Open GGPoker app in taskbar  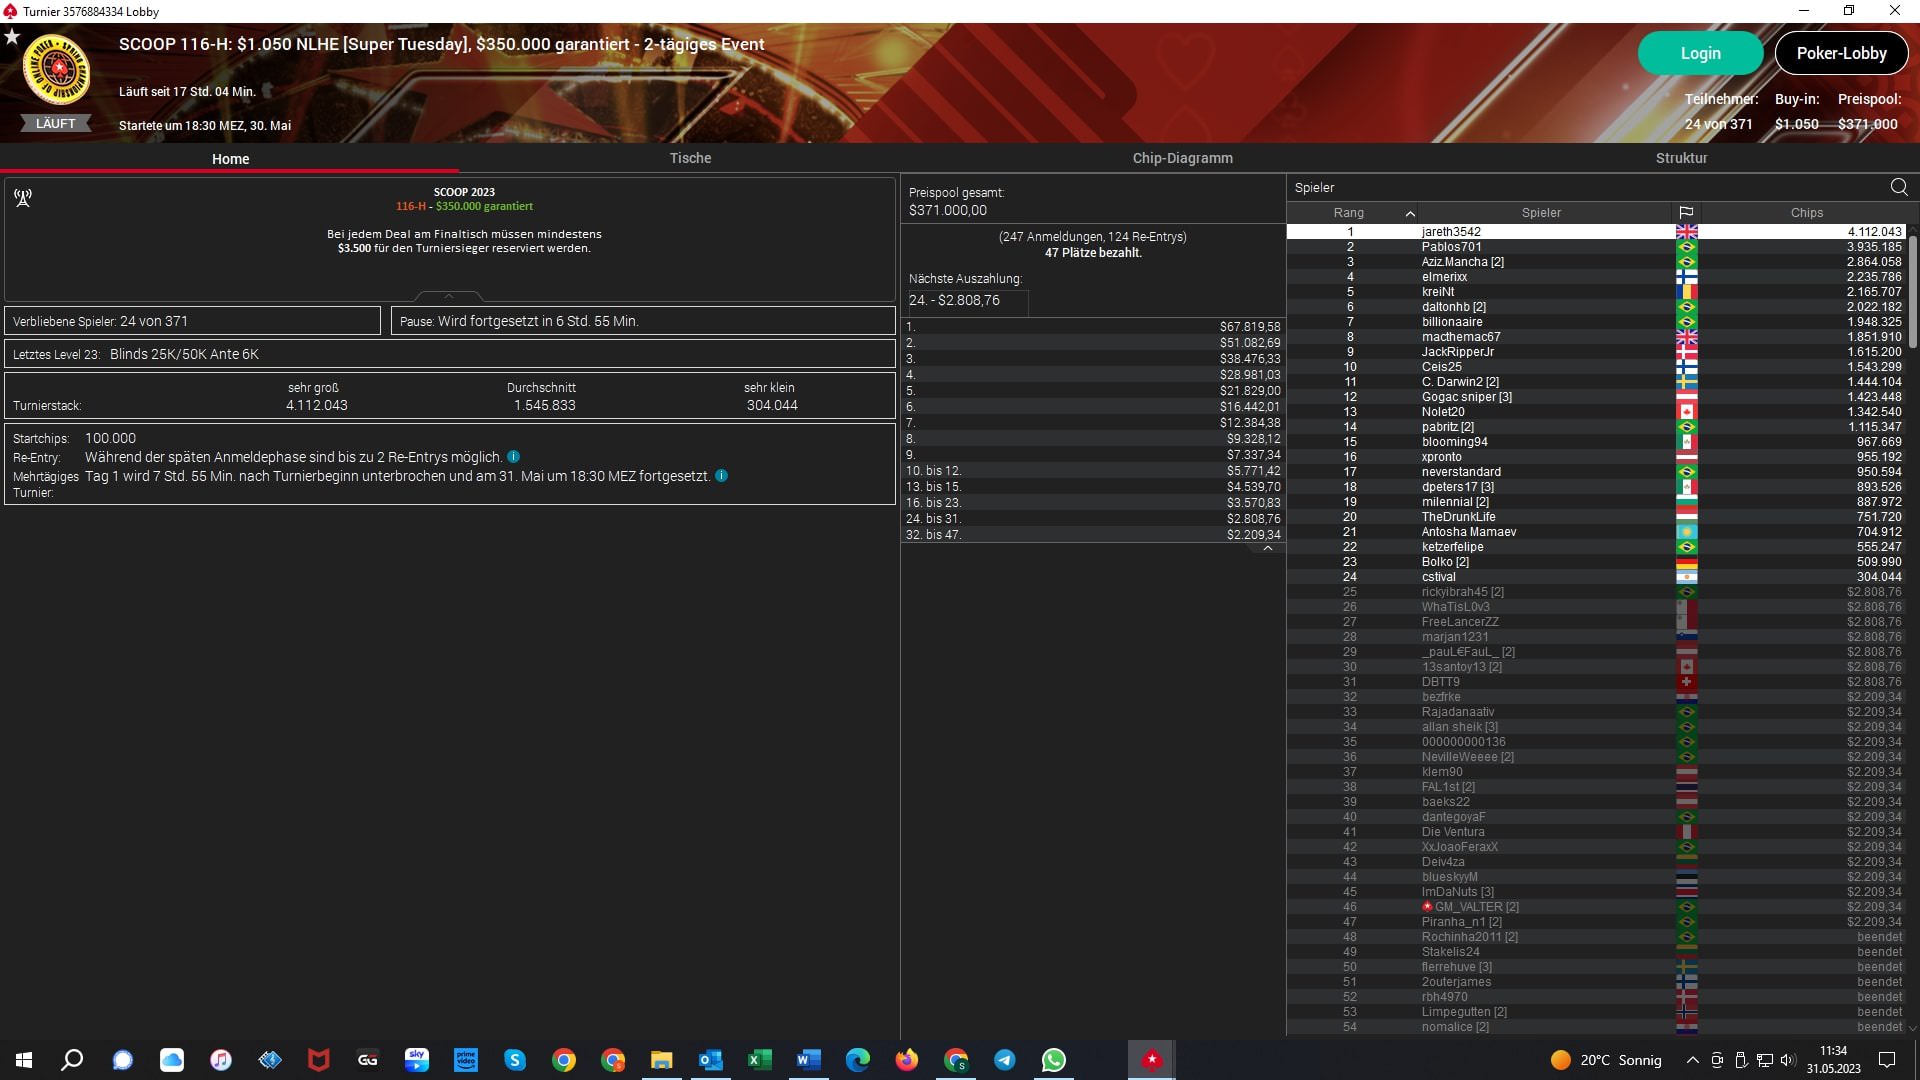click(368, 1060)
